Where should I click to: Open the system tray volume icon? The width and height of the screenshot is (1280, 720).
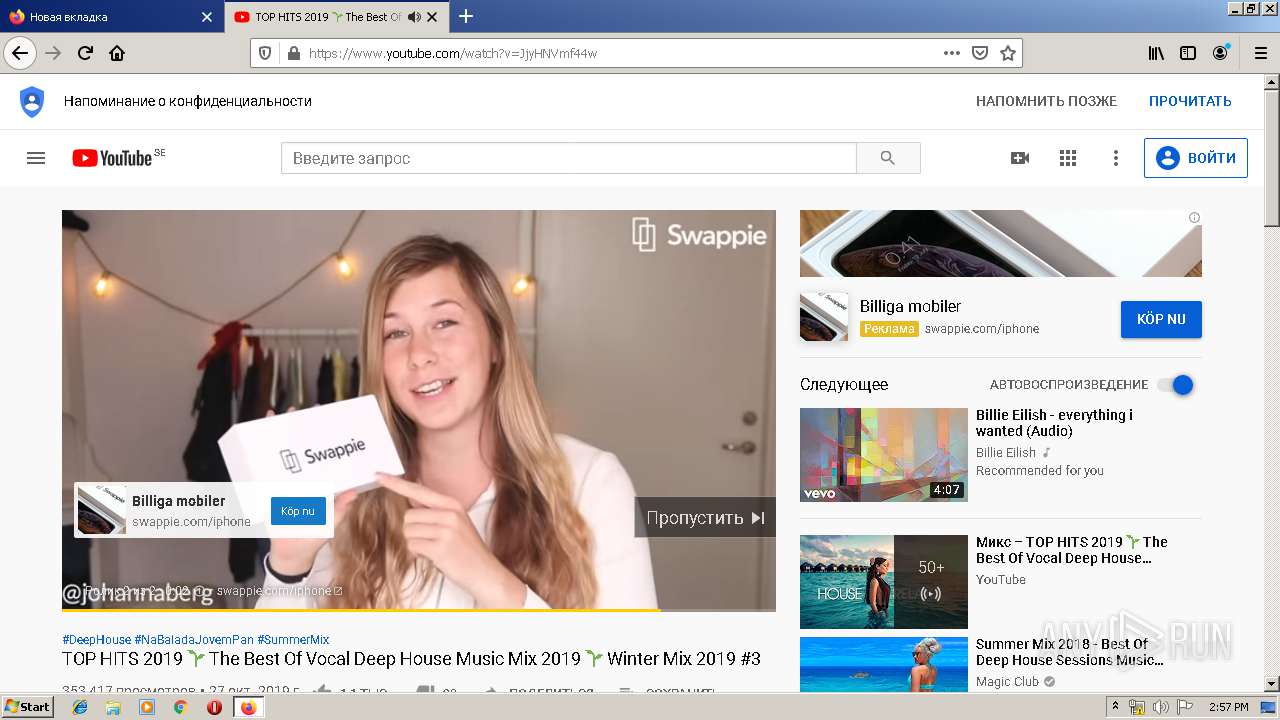pyautogui.click(x=1160, y=707)
